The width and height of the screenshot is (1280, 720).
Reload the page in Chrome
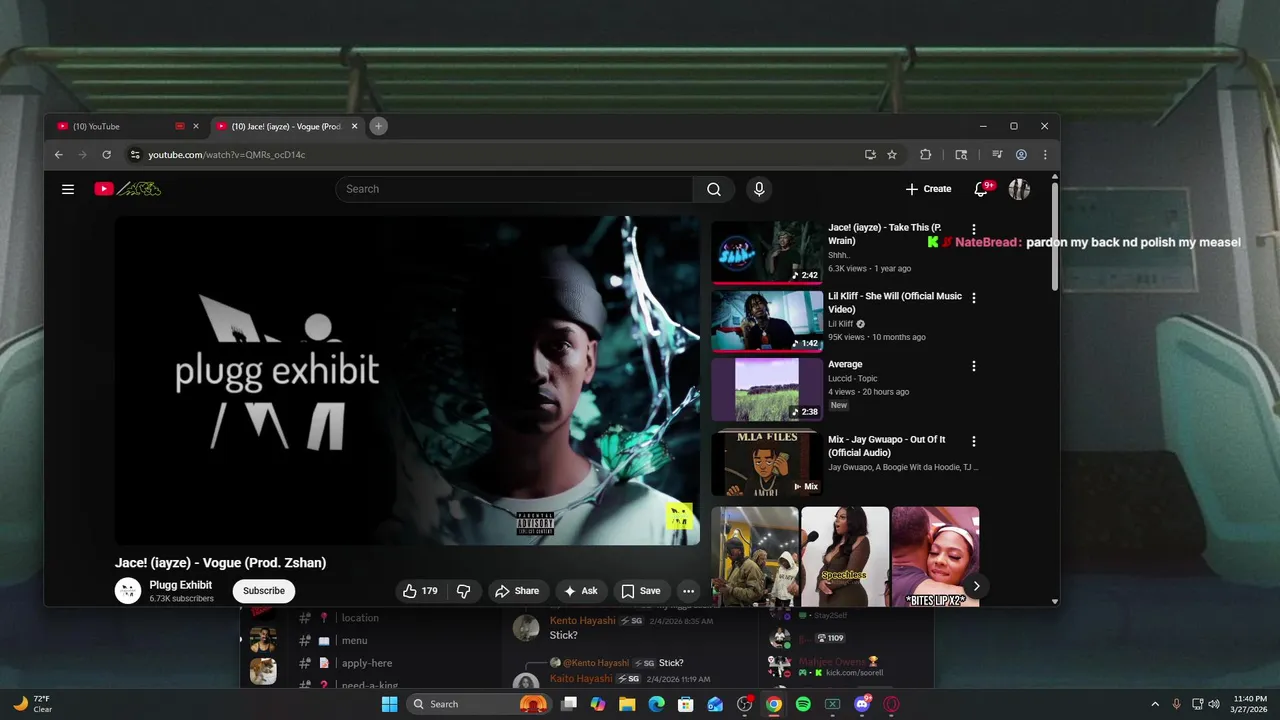(x=107, y=155)
